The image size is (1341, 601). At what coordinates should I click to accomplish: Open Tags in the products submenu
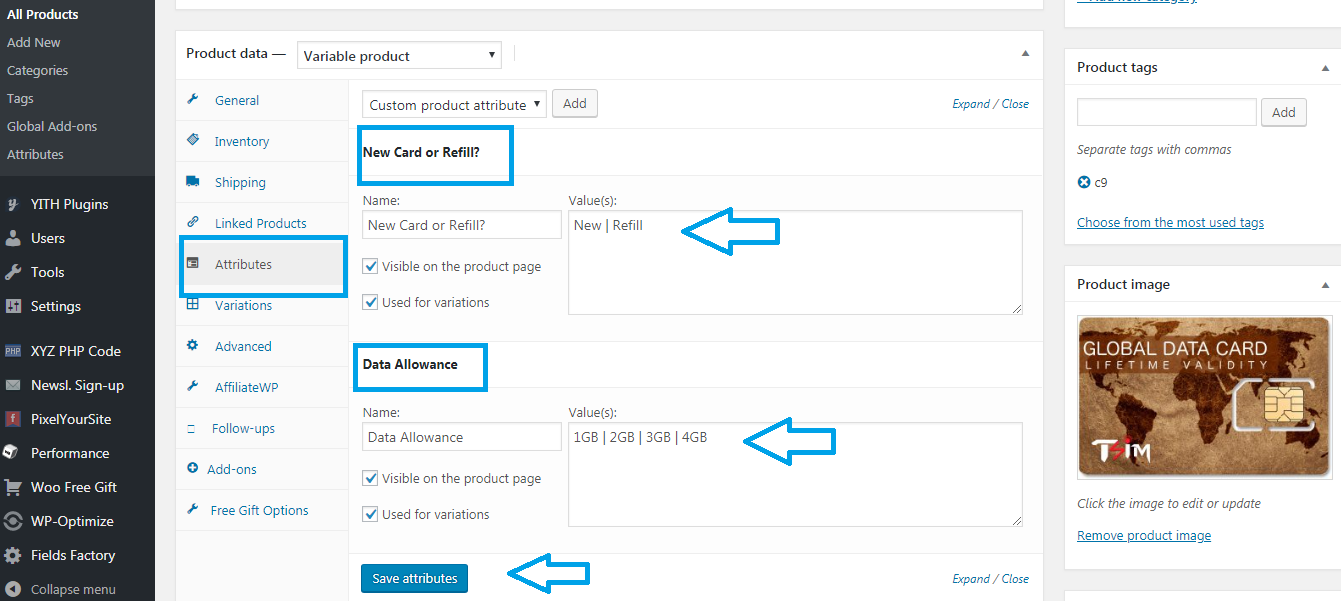[20, 98]
